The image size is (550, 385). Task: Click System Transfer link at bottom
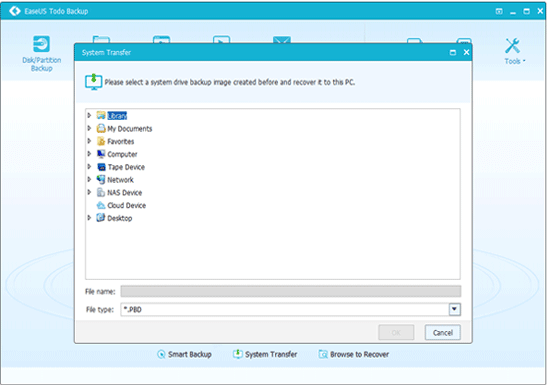point(271,354)
